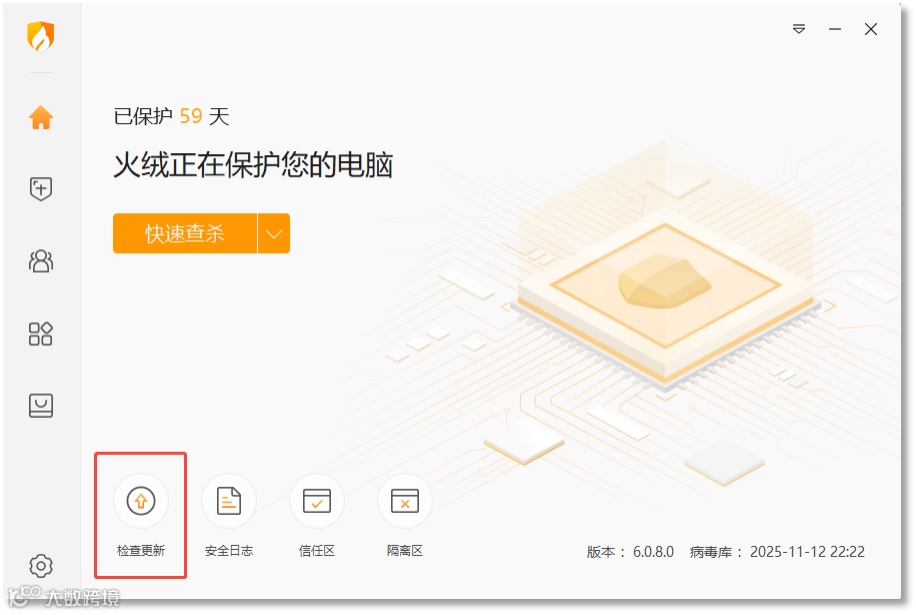
Task: Expand the scan type dropdown arrow
Action: coord(274,234)
